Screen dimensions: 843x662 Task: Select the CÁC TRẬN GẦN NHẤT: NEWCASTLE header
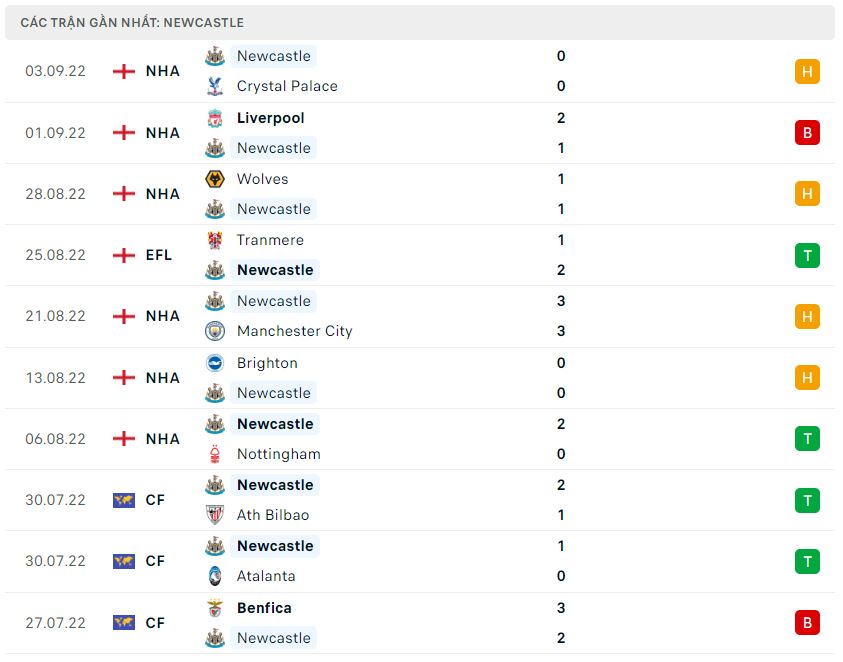coord(132,22)
